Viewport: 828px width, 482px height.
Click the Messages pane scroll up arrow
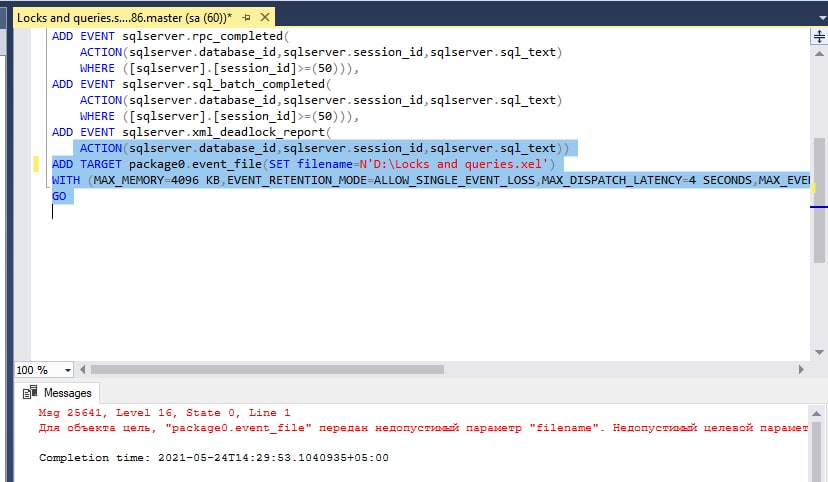click(x=816, y=413)
